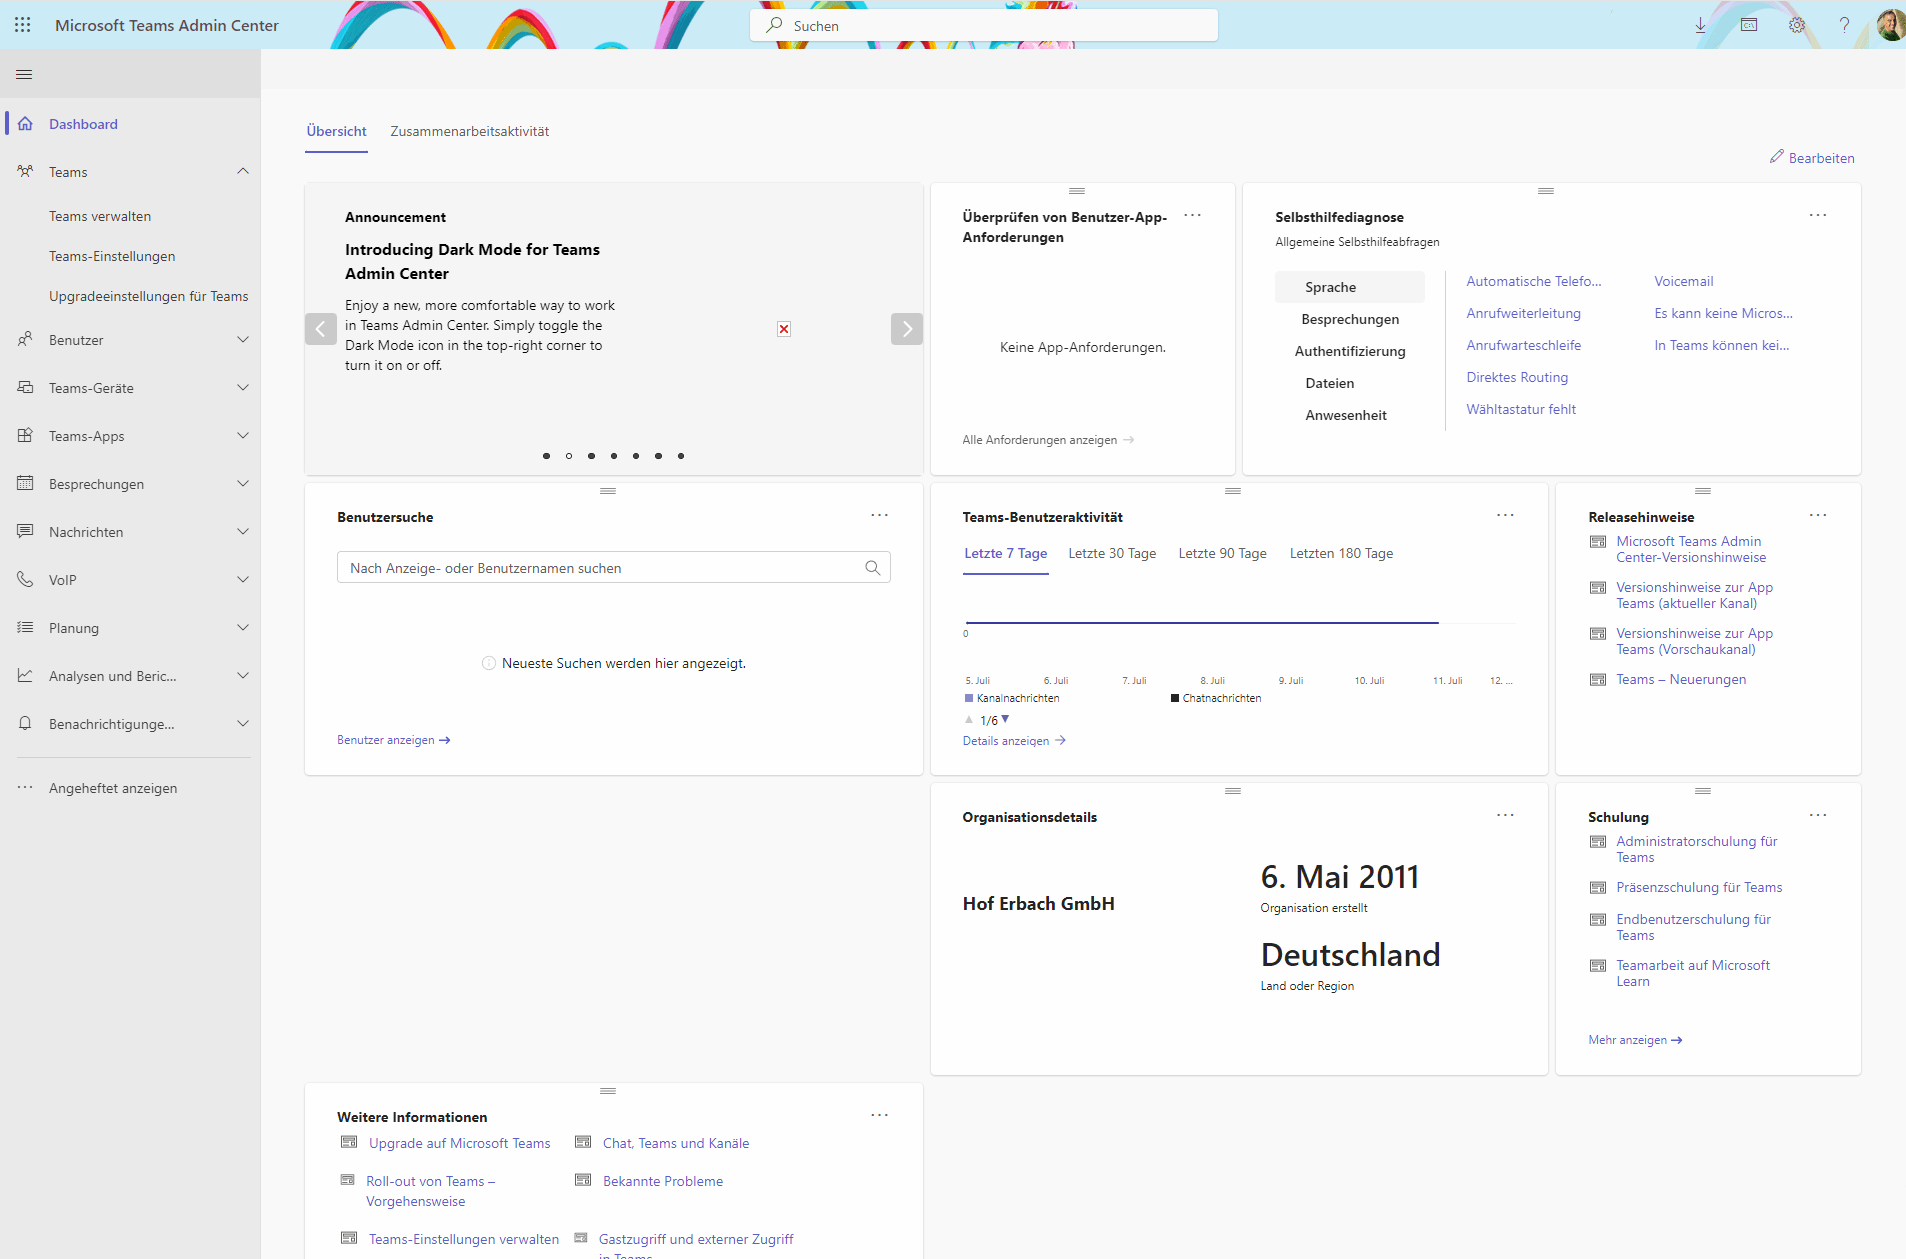Open the download icon in top bar
Viewport: 1906px width, 1259px height.
click(x=1698, y=25)
